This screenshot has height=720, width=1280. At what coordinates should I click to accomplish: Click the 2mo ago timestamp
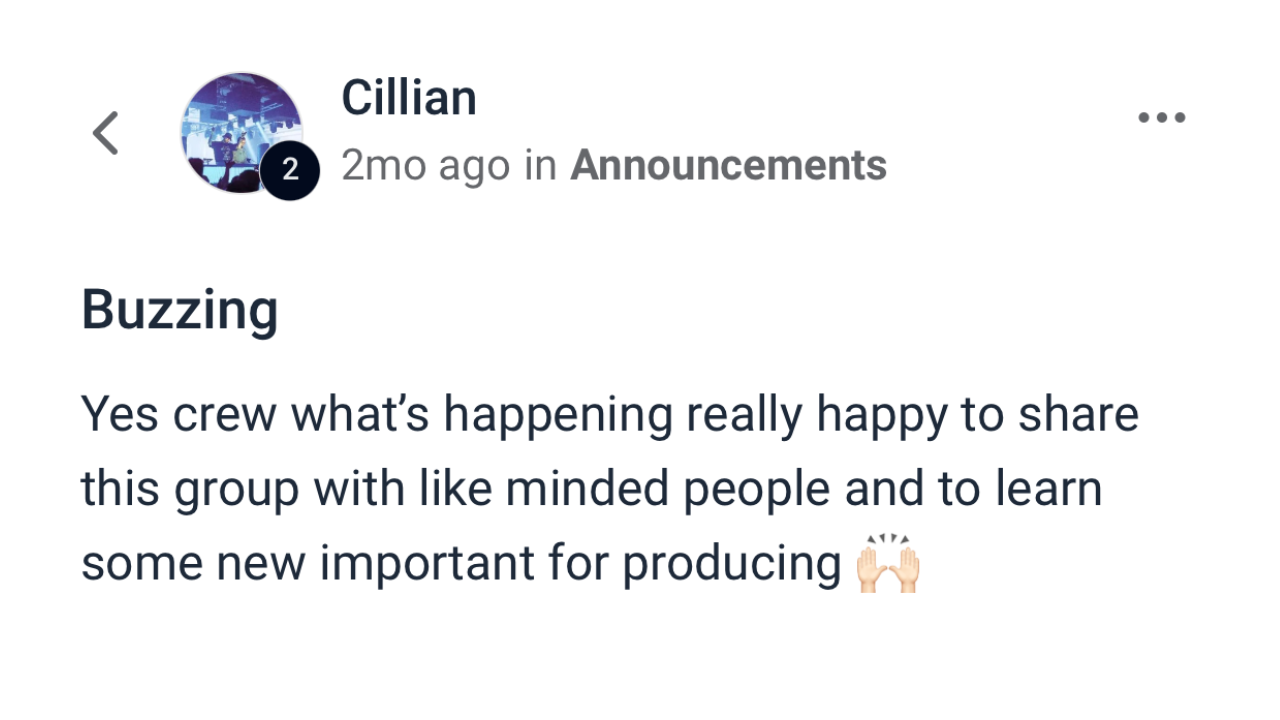[426, 166]
